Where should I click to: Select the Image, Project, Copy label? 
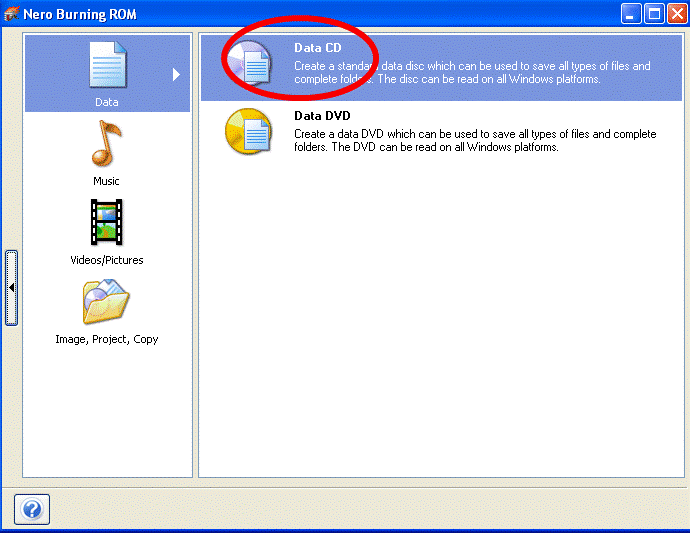pos(106,339)
